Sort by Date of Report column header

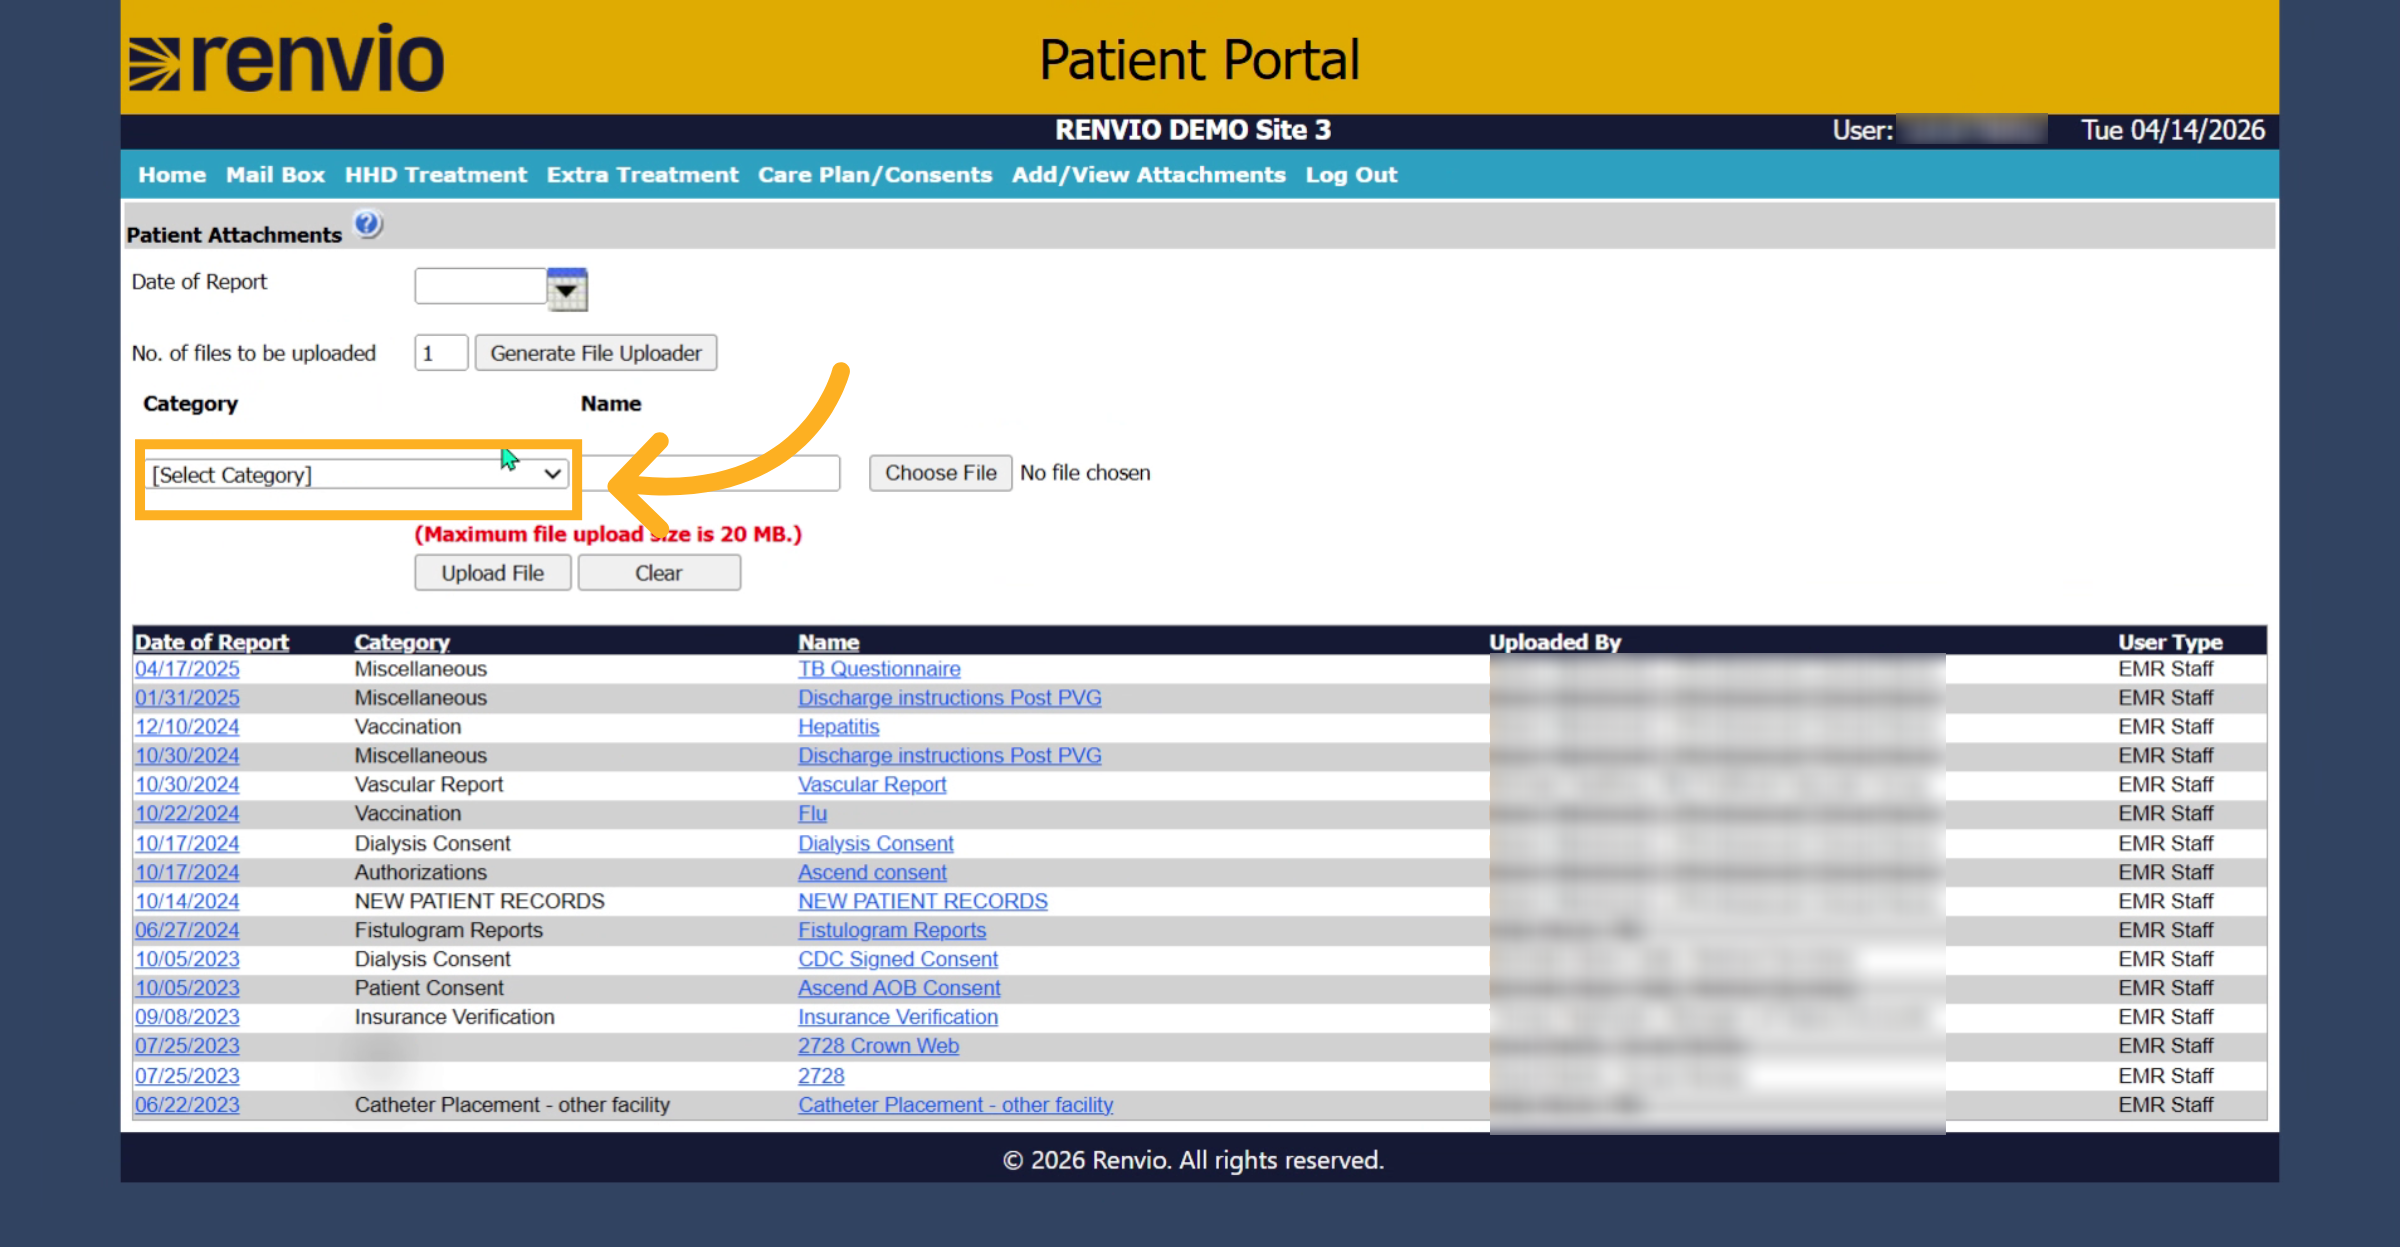point(212,642)
